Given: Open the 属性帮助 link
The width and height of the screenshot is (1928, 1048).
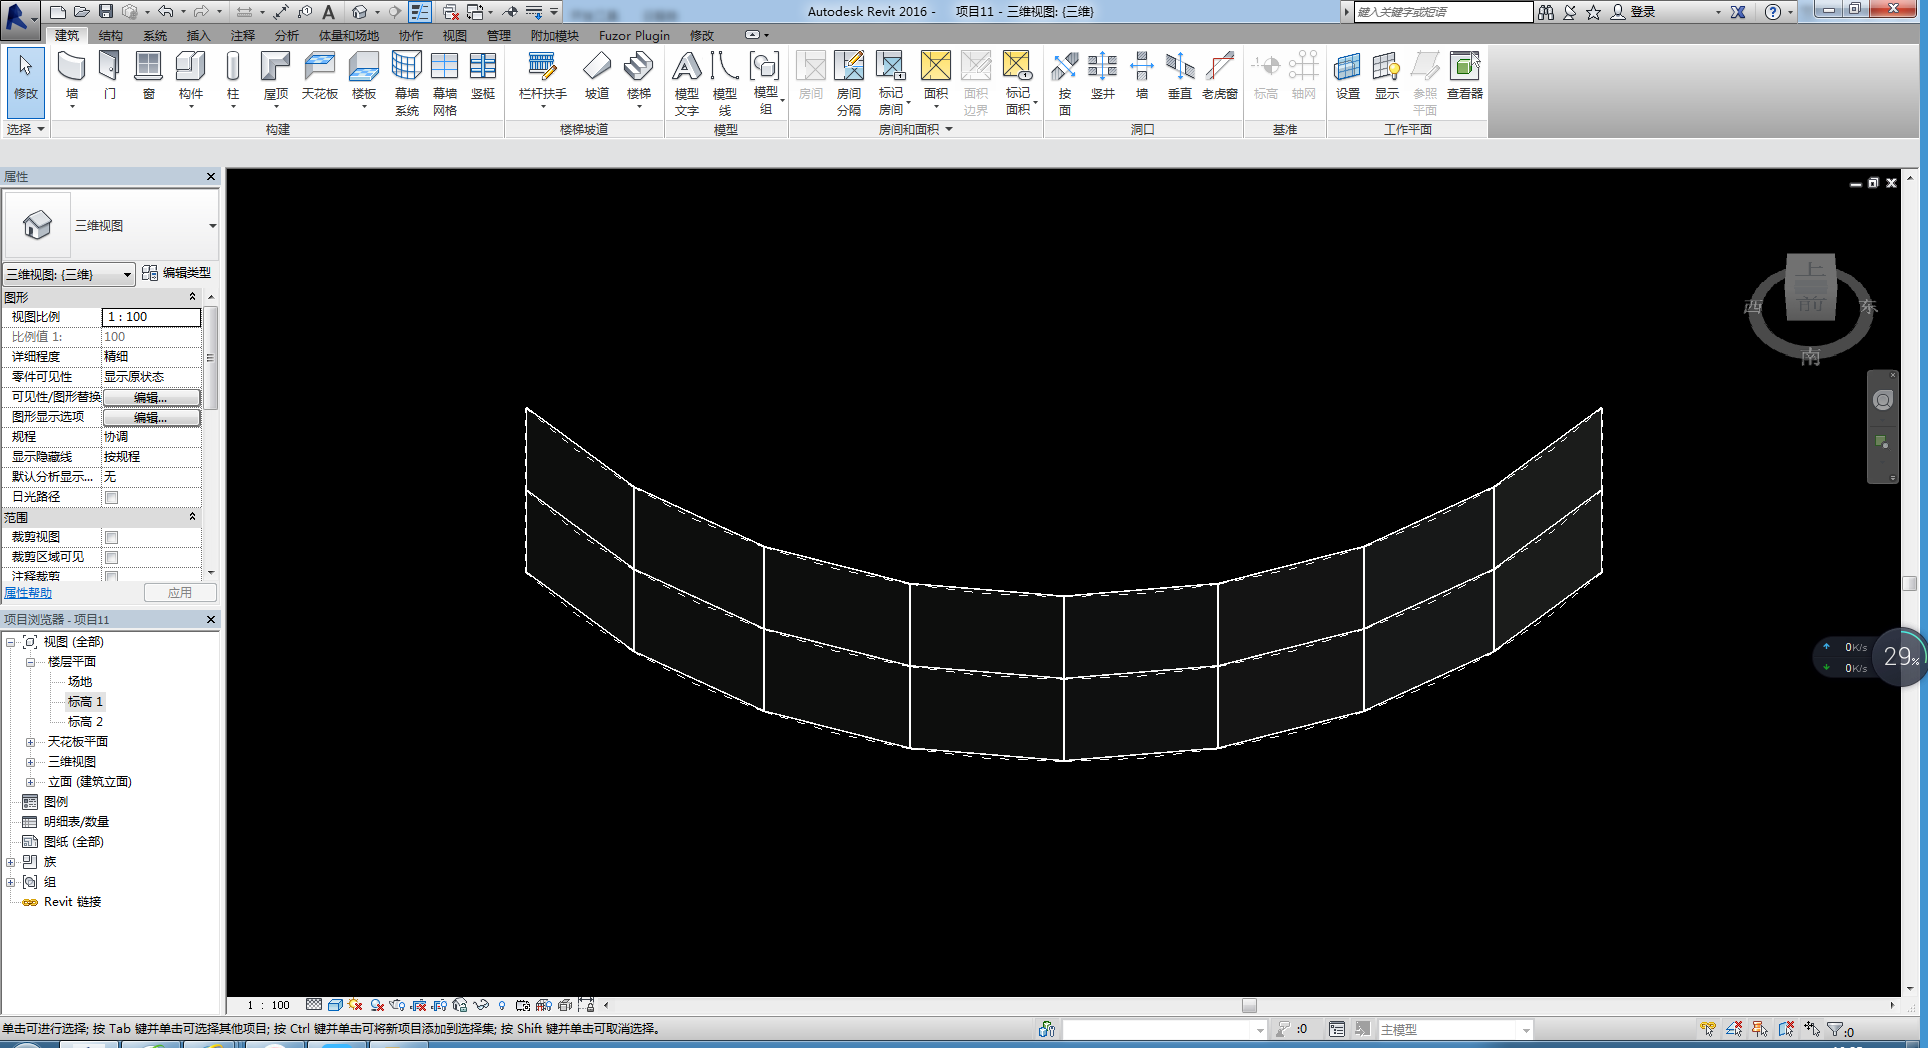Looking at the screenshot, I should 28,593.
